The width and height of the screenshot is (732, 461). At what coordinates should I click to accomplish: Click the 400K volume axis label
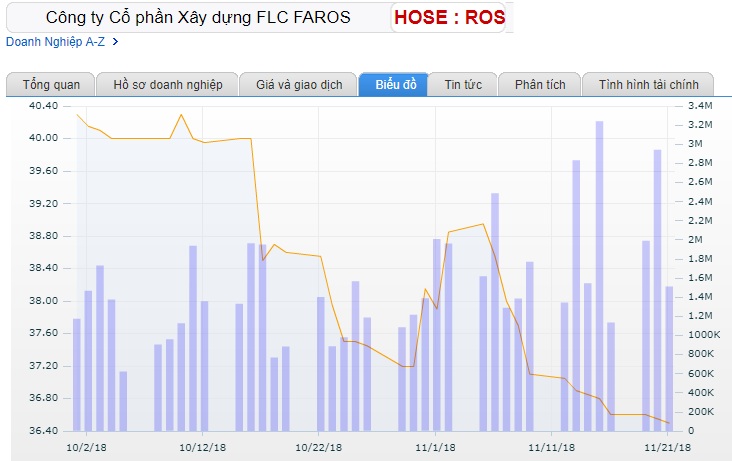(701, 392)
